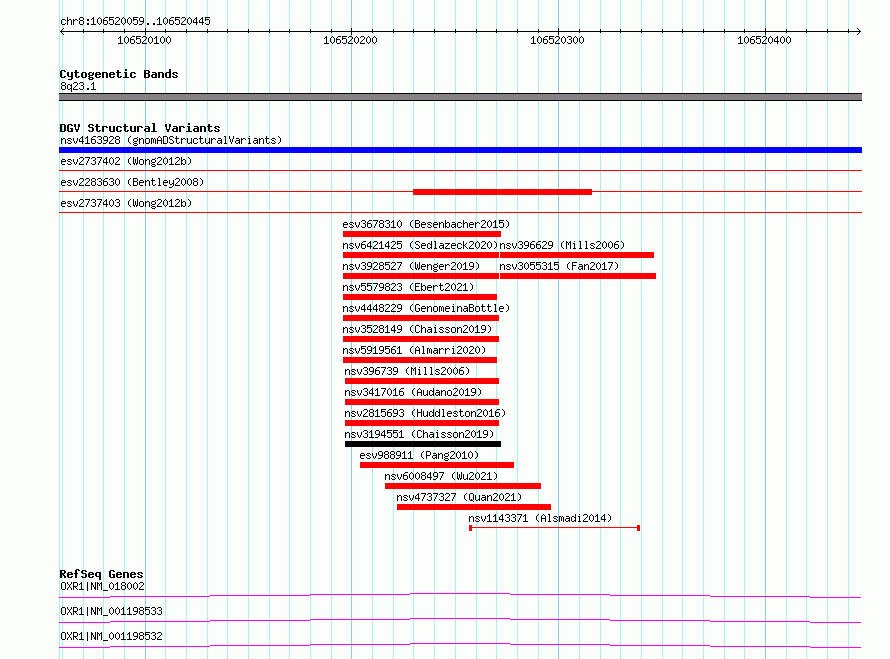Screen dimensions: 890x659
Task: Click the red bar under esv988911
Action: coord(437,465)
